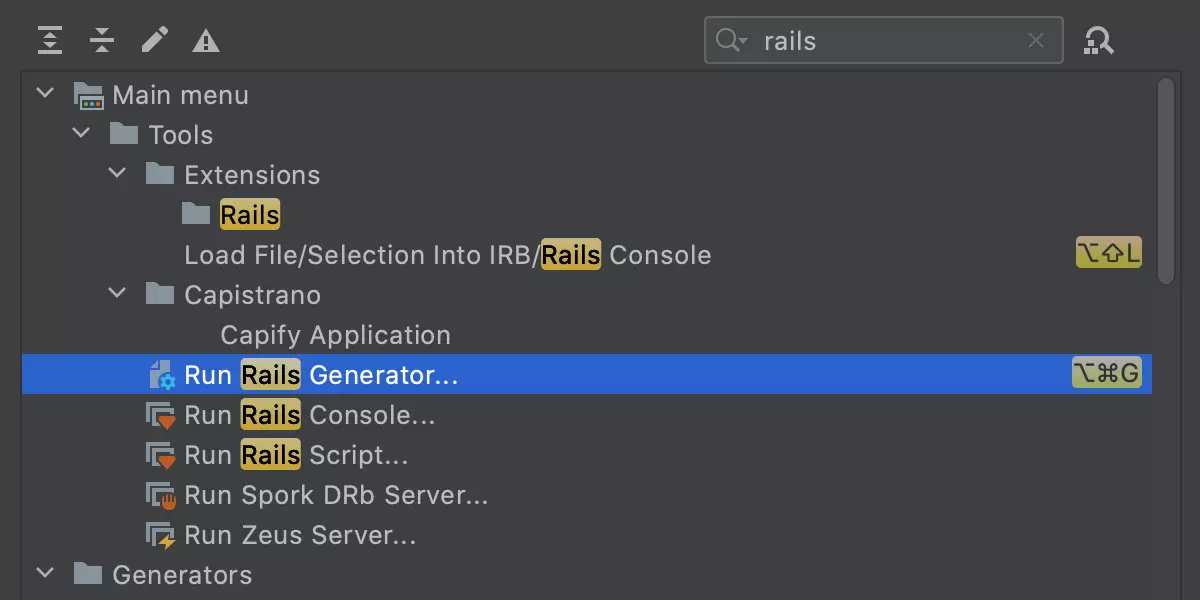Click the Tools folder icon
Screen dimensions: 1200x600
coord(124,134)
